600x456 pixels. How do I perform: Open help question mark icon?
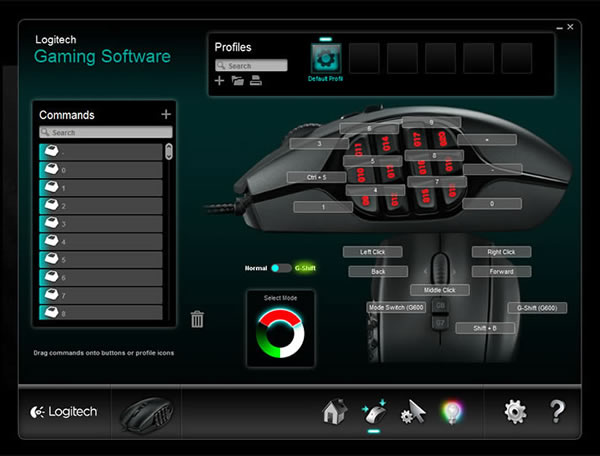tap(557, 412)
